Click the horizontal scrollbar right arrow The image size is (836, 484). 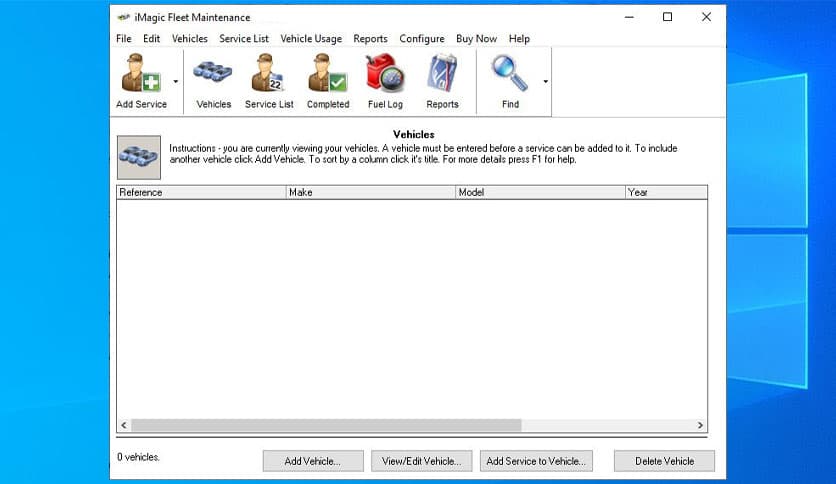[700, 425]
